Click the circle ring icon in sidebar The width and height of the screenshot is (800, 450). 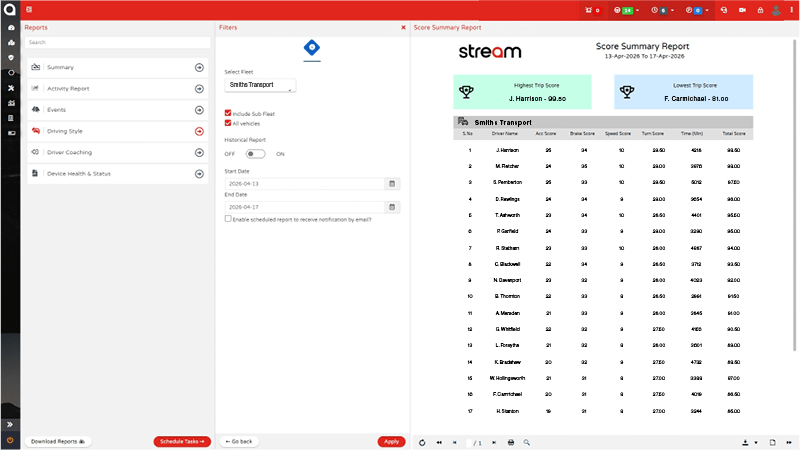tap(11, 73)
